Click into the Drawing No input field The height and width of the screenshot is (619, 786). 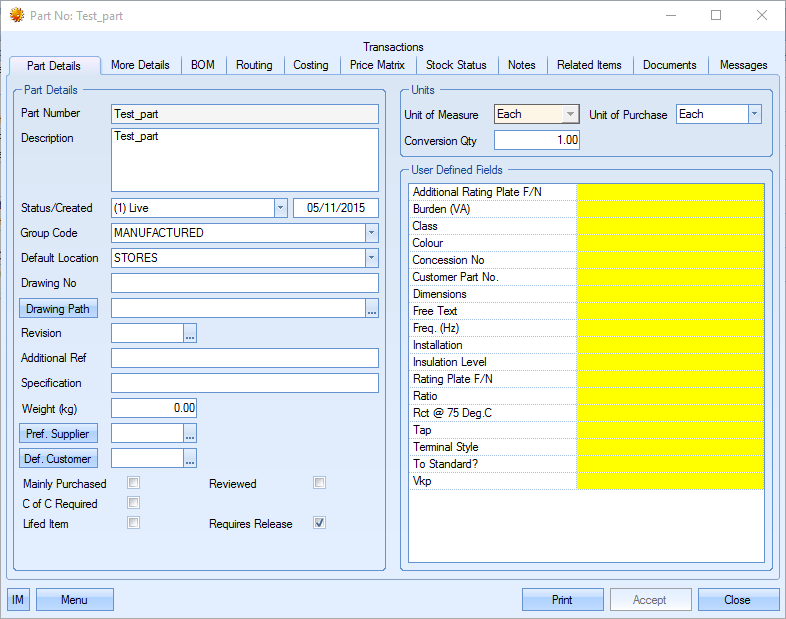point(245,284)
